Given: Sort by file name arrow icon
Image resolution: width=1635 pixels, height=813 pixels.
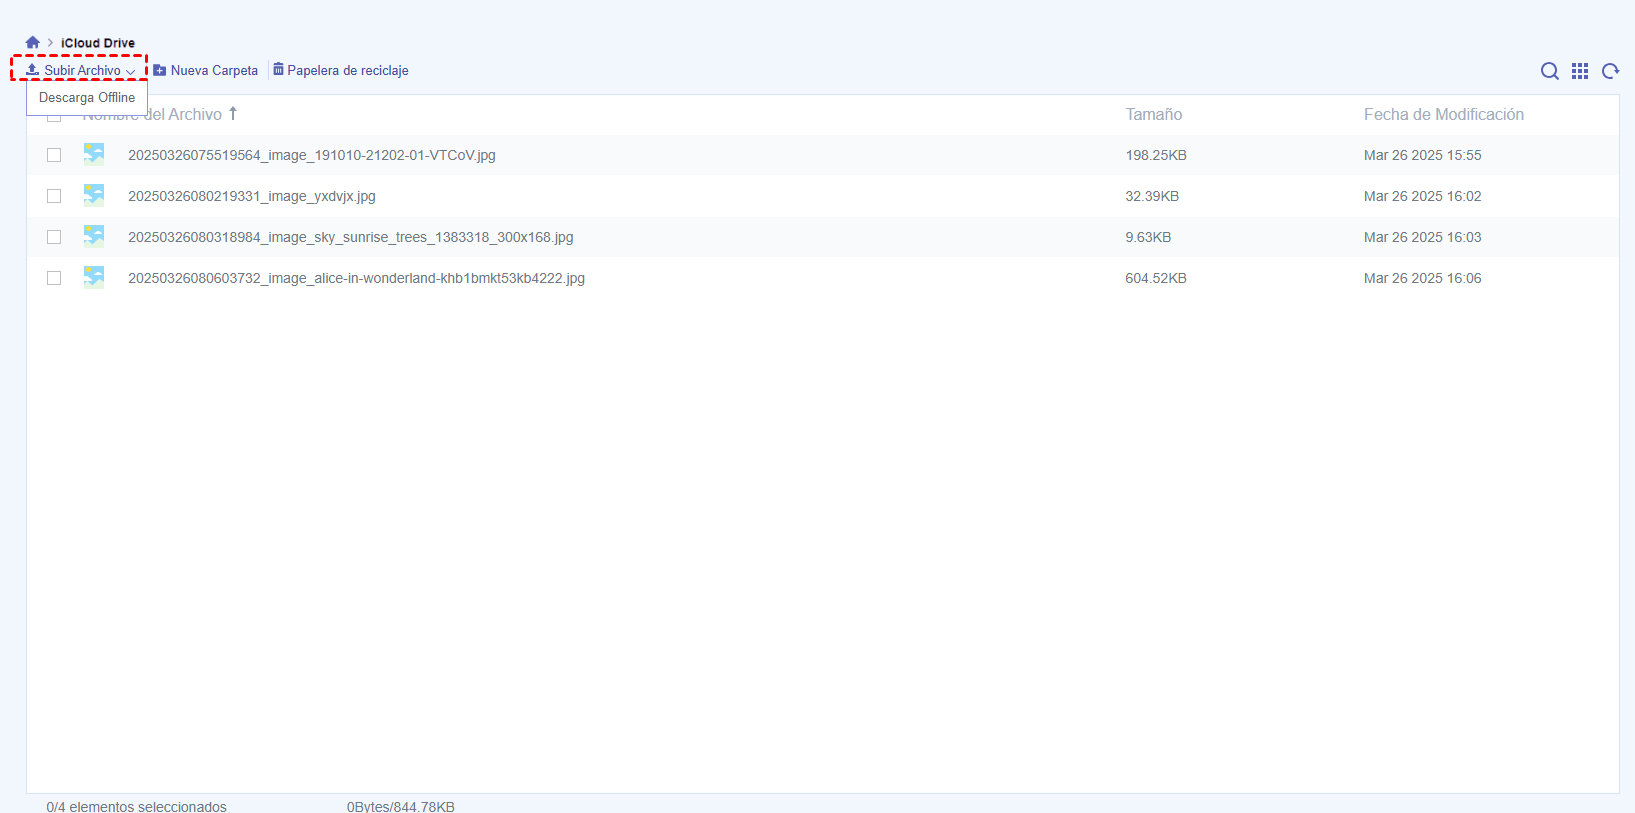Looking at the screenshot, I should pyautogui.click(x=233, y=113).
